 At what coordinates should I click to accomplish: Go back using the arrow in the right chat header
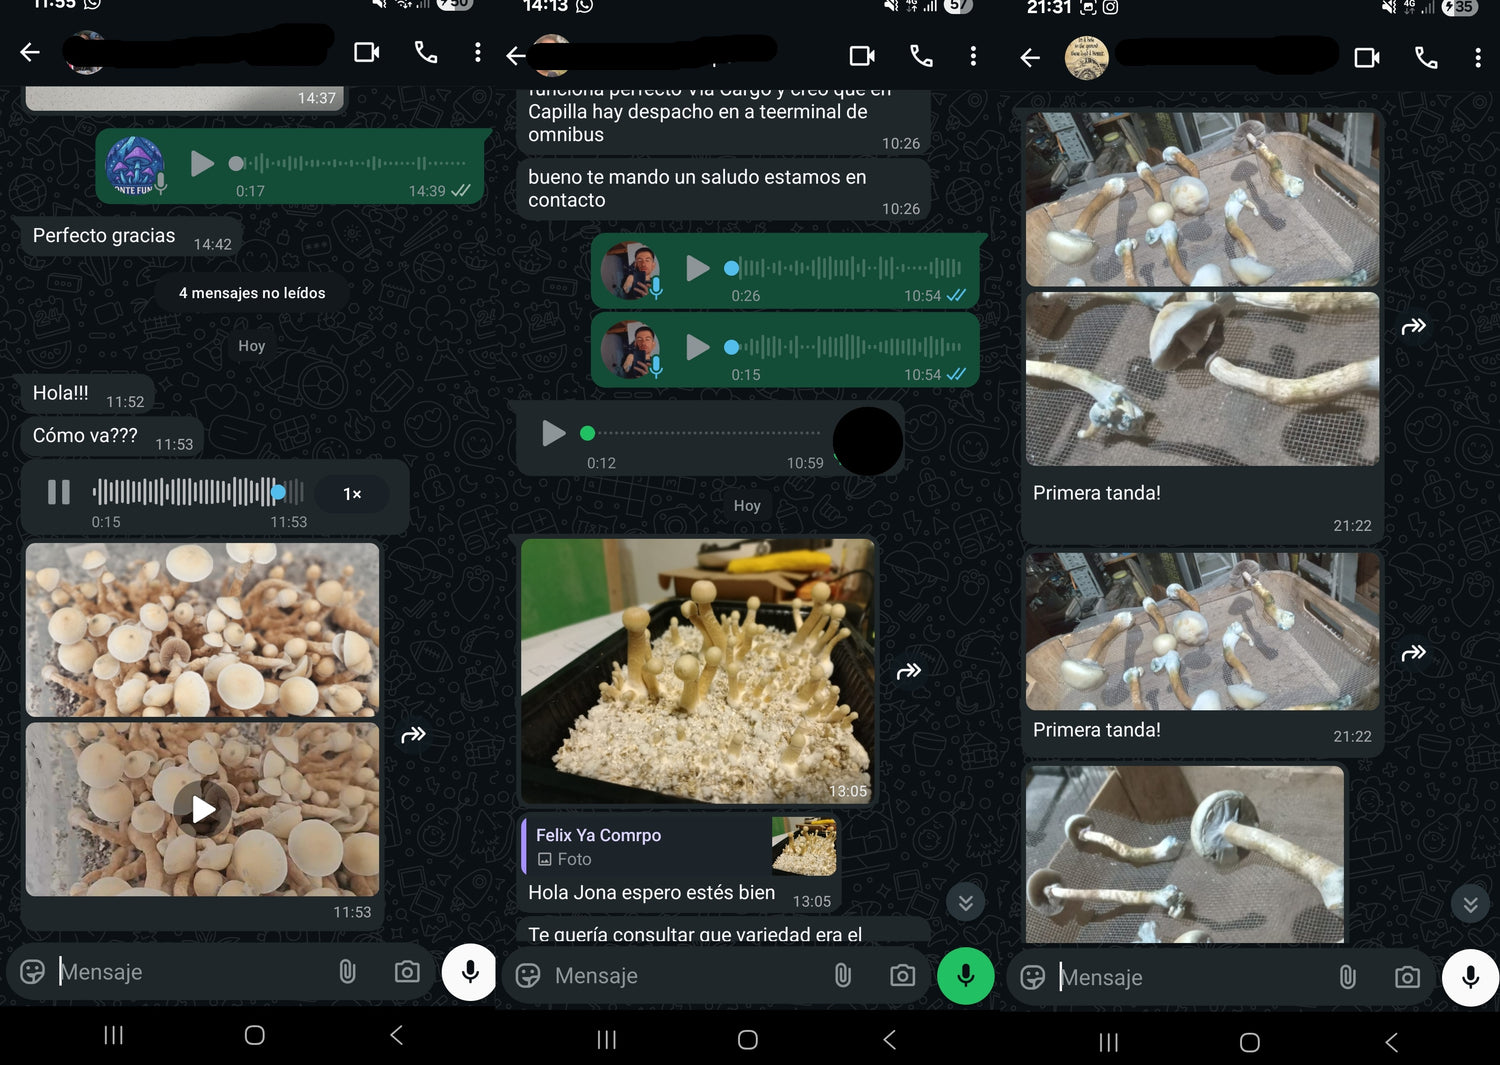click(x=1030, y=57)
